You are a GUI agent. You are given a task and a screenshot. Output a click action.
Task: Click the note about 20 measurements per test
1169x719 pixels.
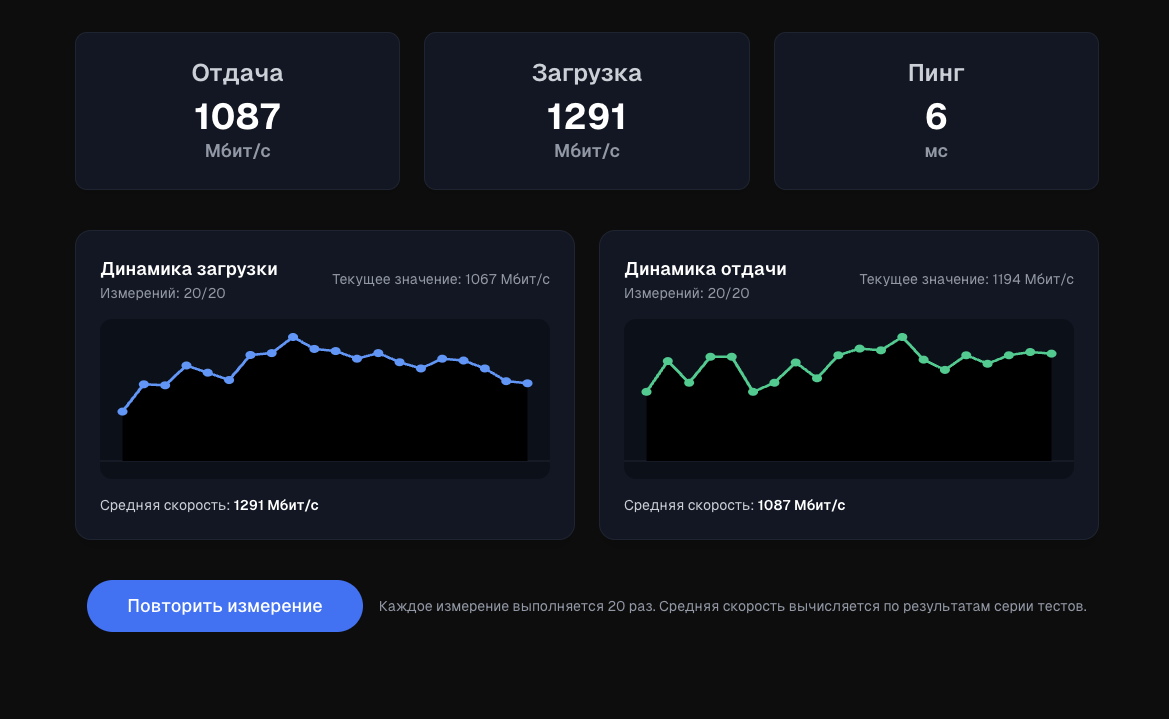[732, 606]
